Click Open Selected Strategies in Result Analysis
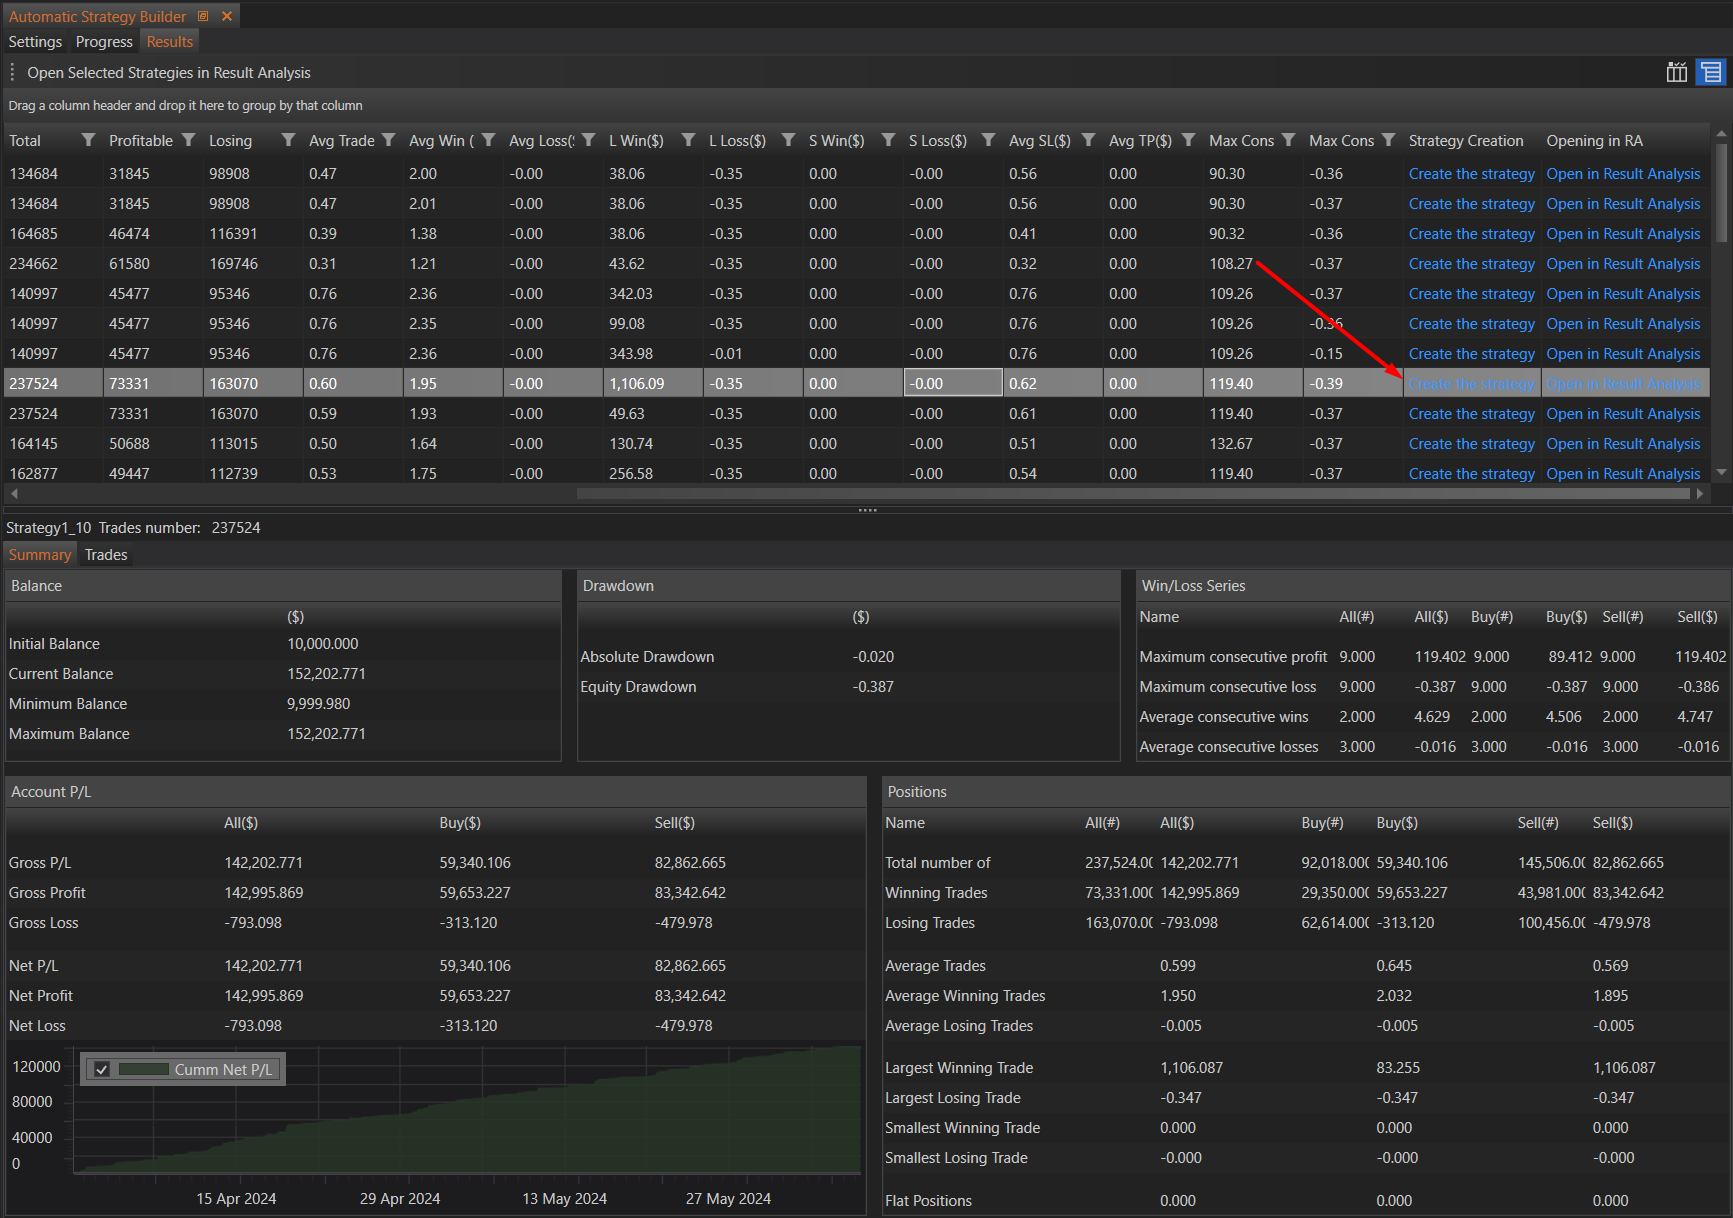This screenshot has width=1733, height=1218. 169,73
